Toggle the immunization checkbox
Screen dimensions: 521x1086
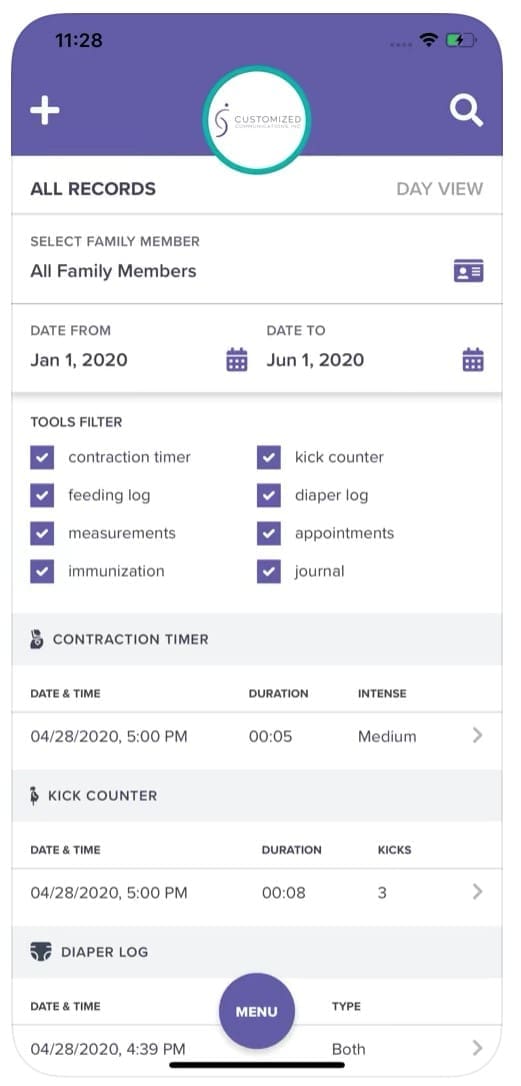point(42,571)
